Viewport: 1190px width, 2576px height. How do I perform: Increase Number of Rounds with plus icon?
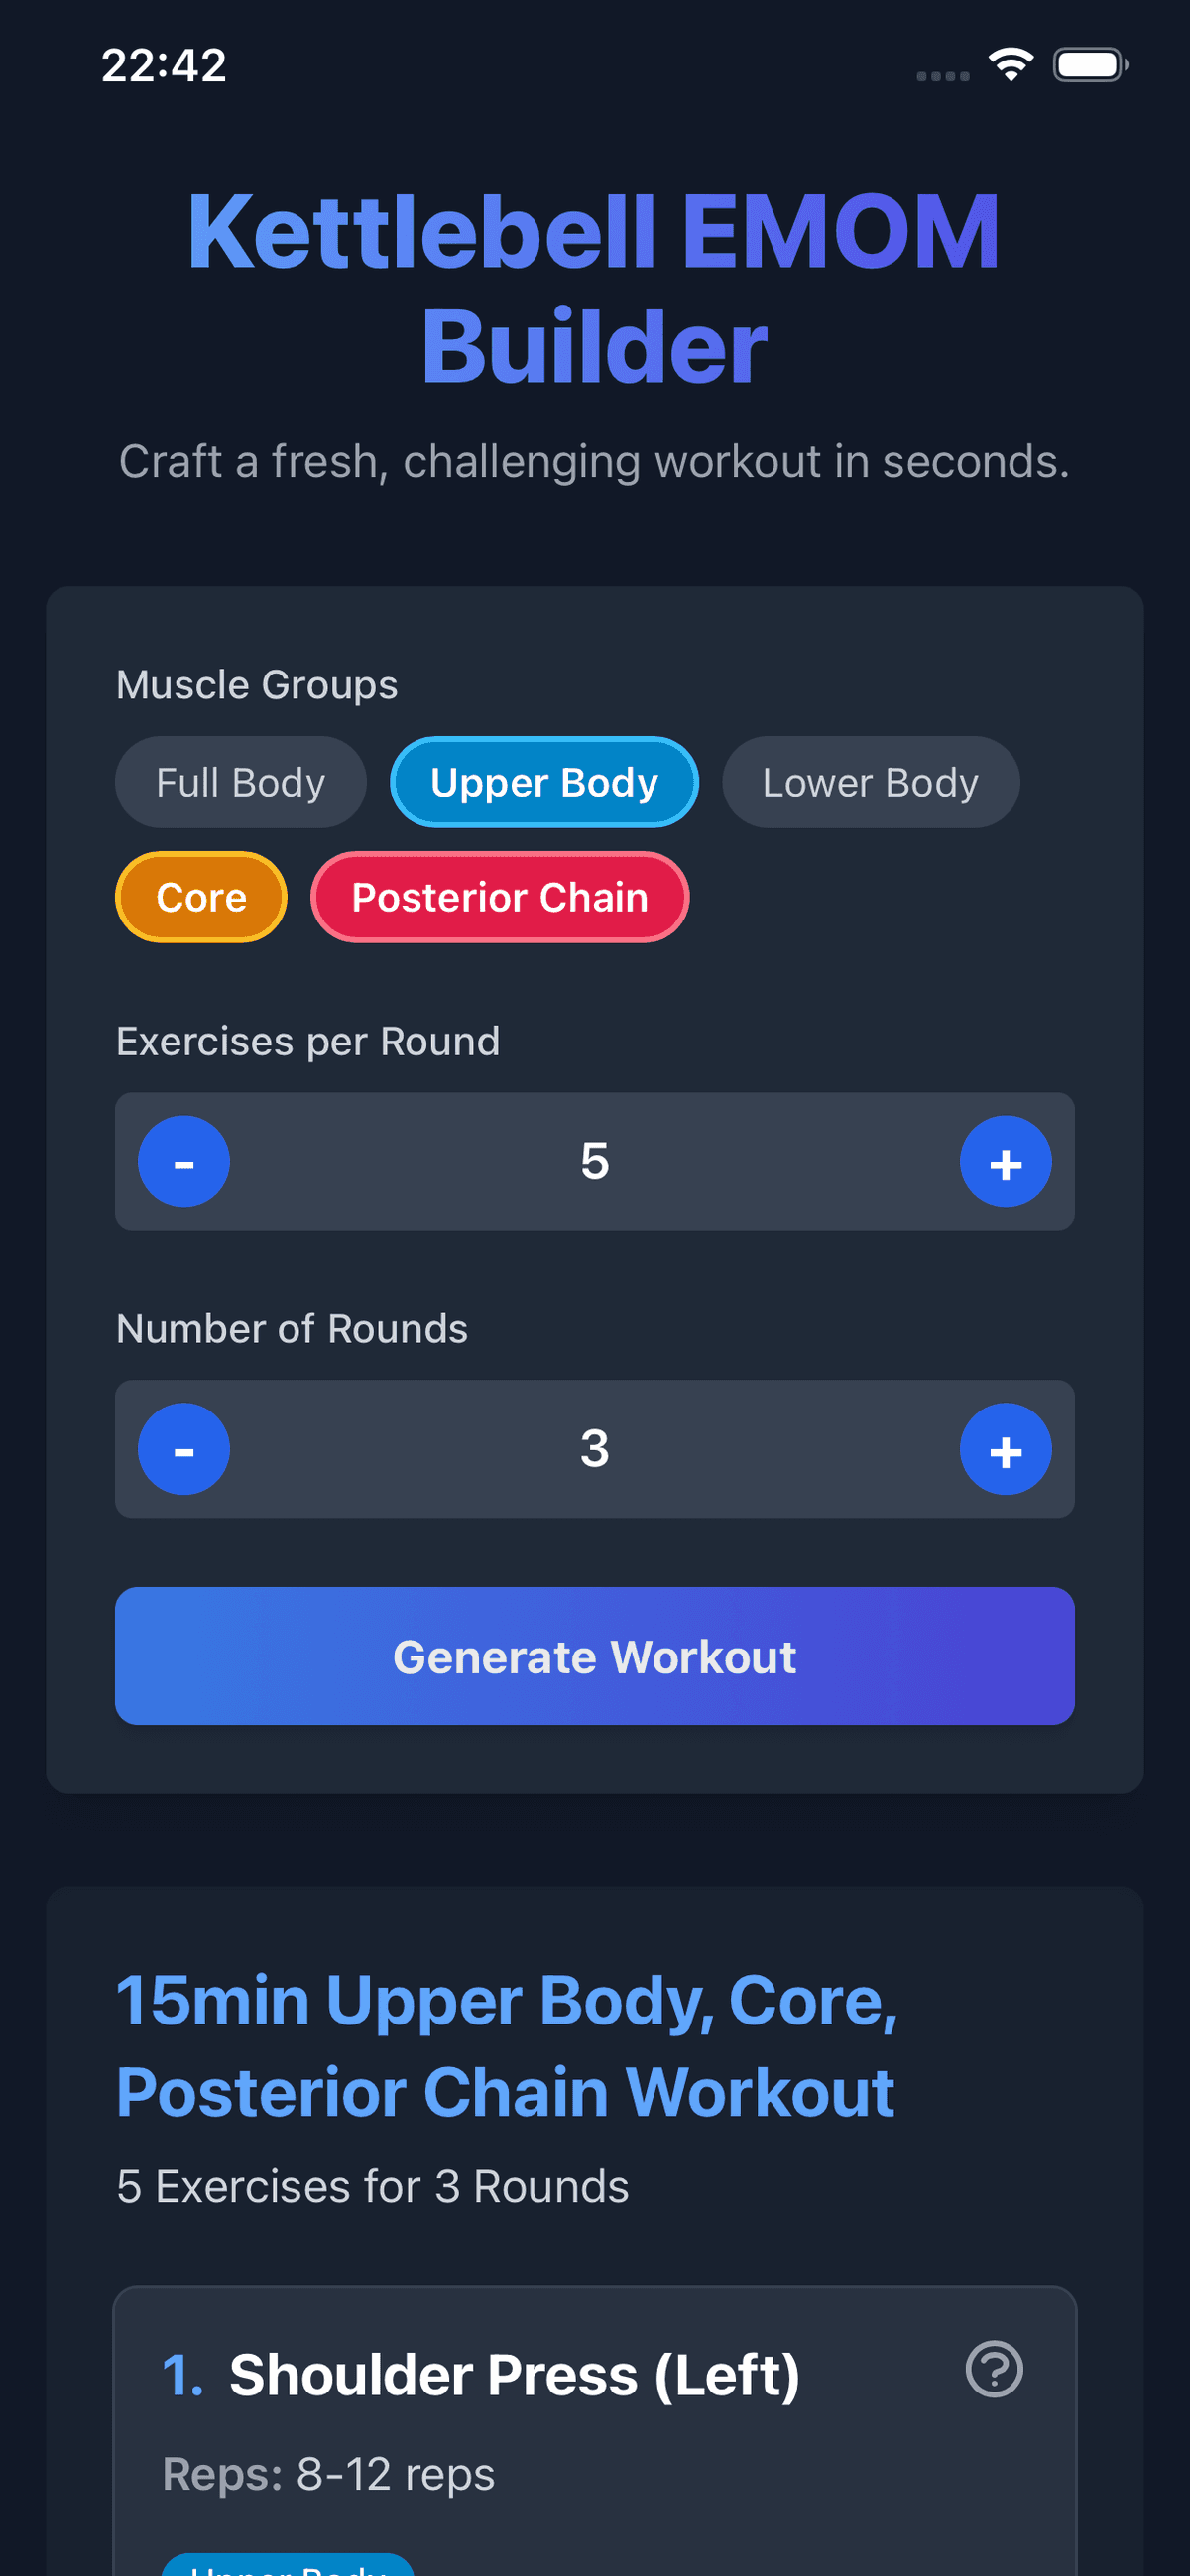(x=1006, y=1449)
